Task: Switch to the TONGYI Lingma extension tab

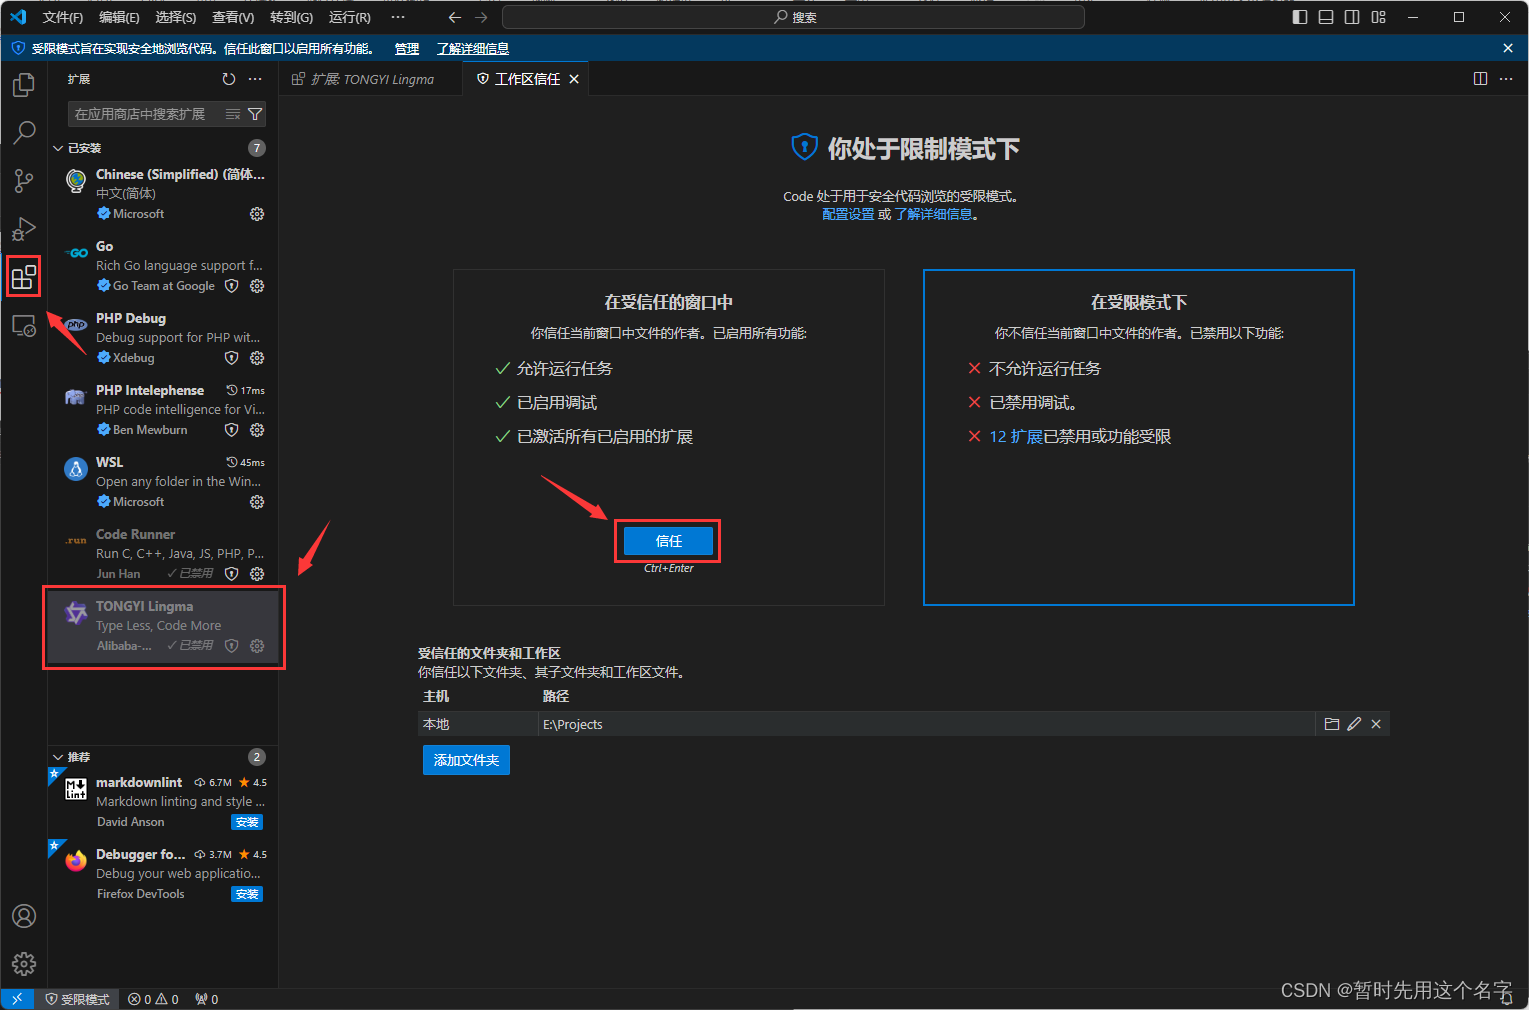Action: (x=371, y=79)
